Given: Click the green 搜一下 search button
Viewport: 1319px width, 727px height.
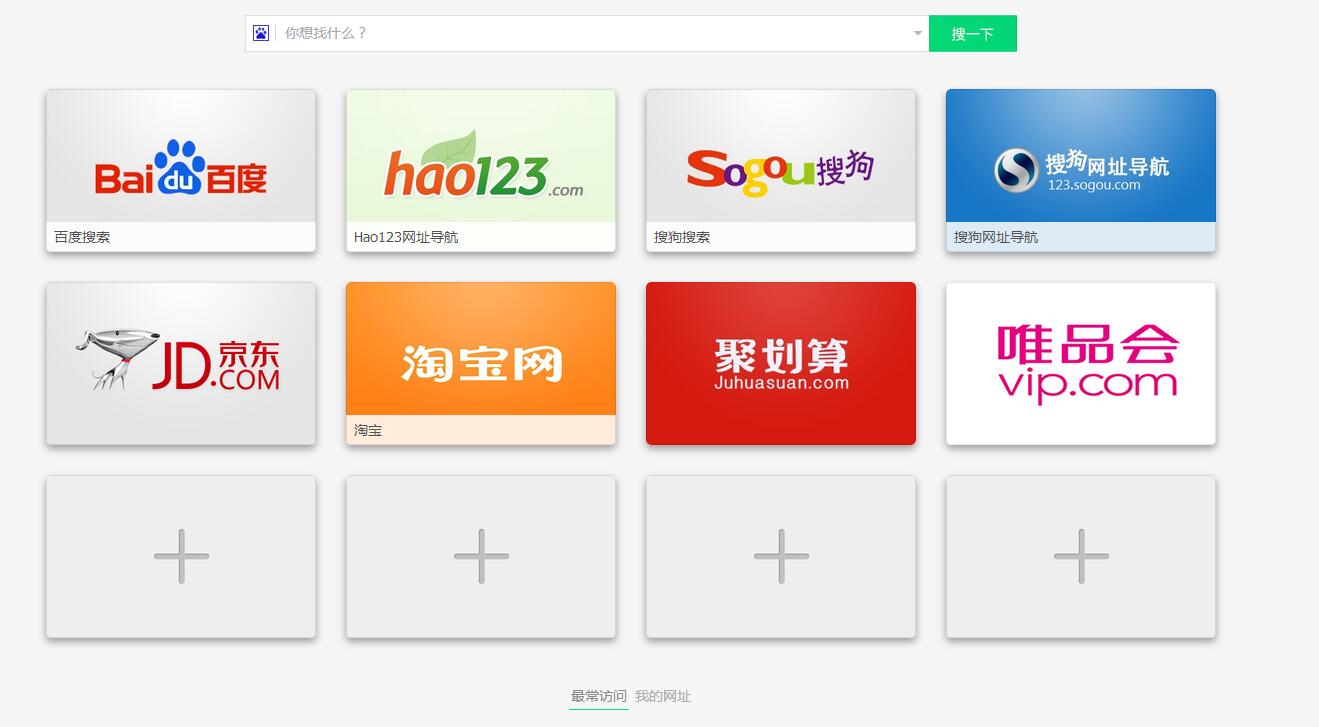Looking at the screenshot, I should [972, 33].
